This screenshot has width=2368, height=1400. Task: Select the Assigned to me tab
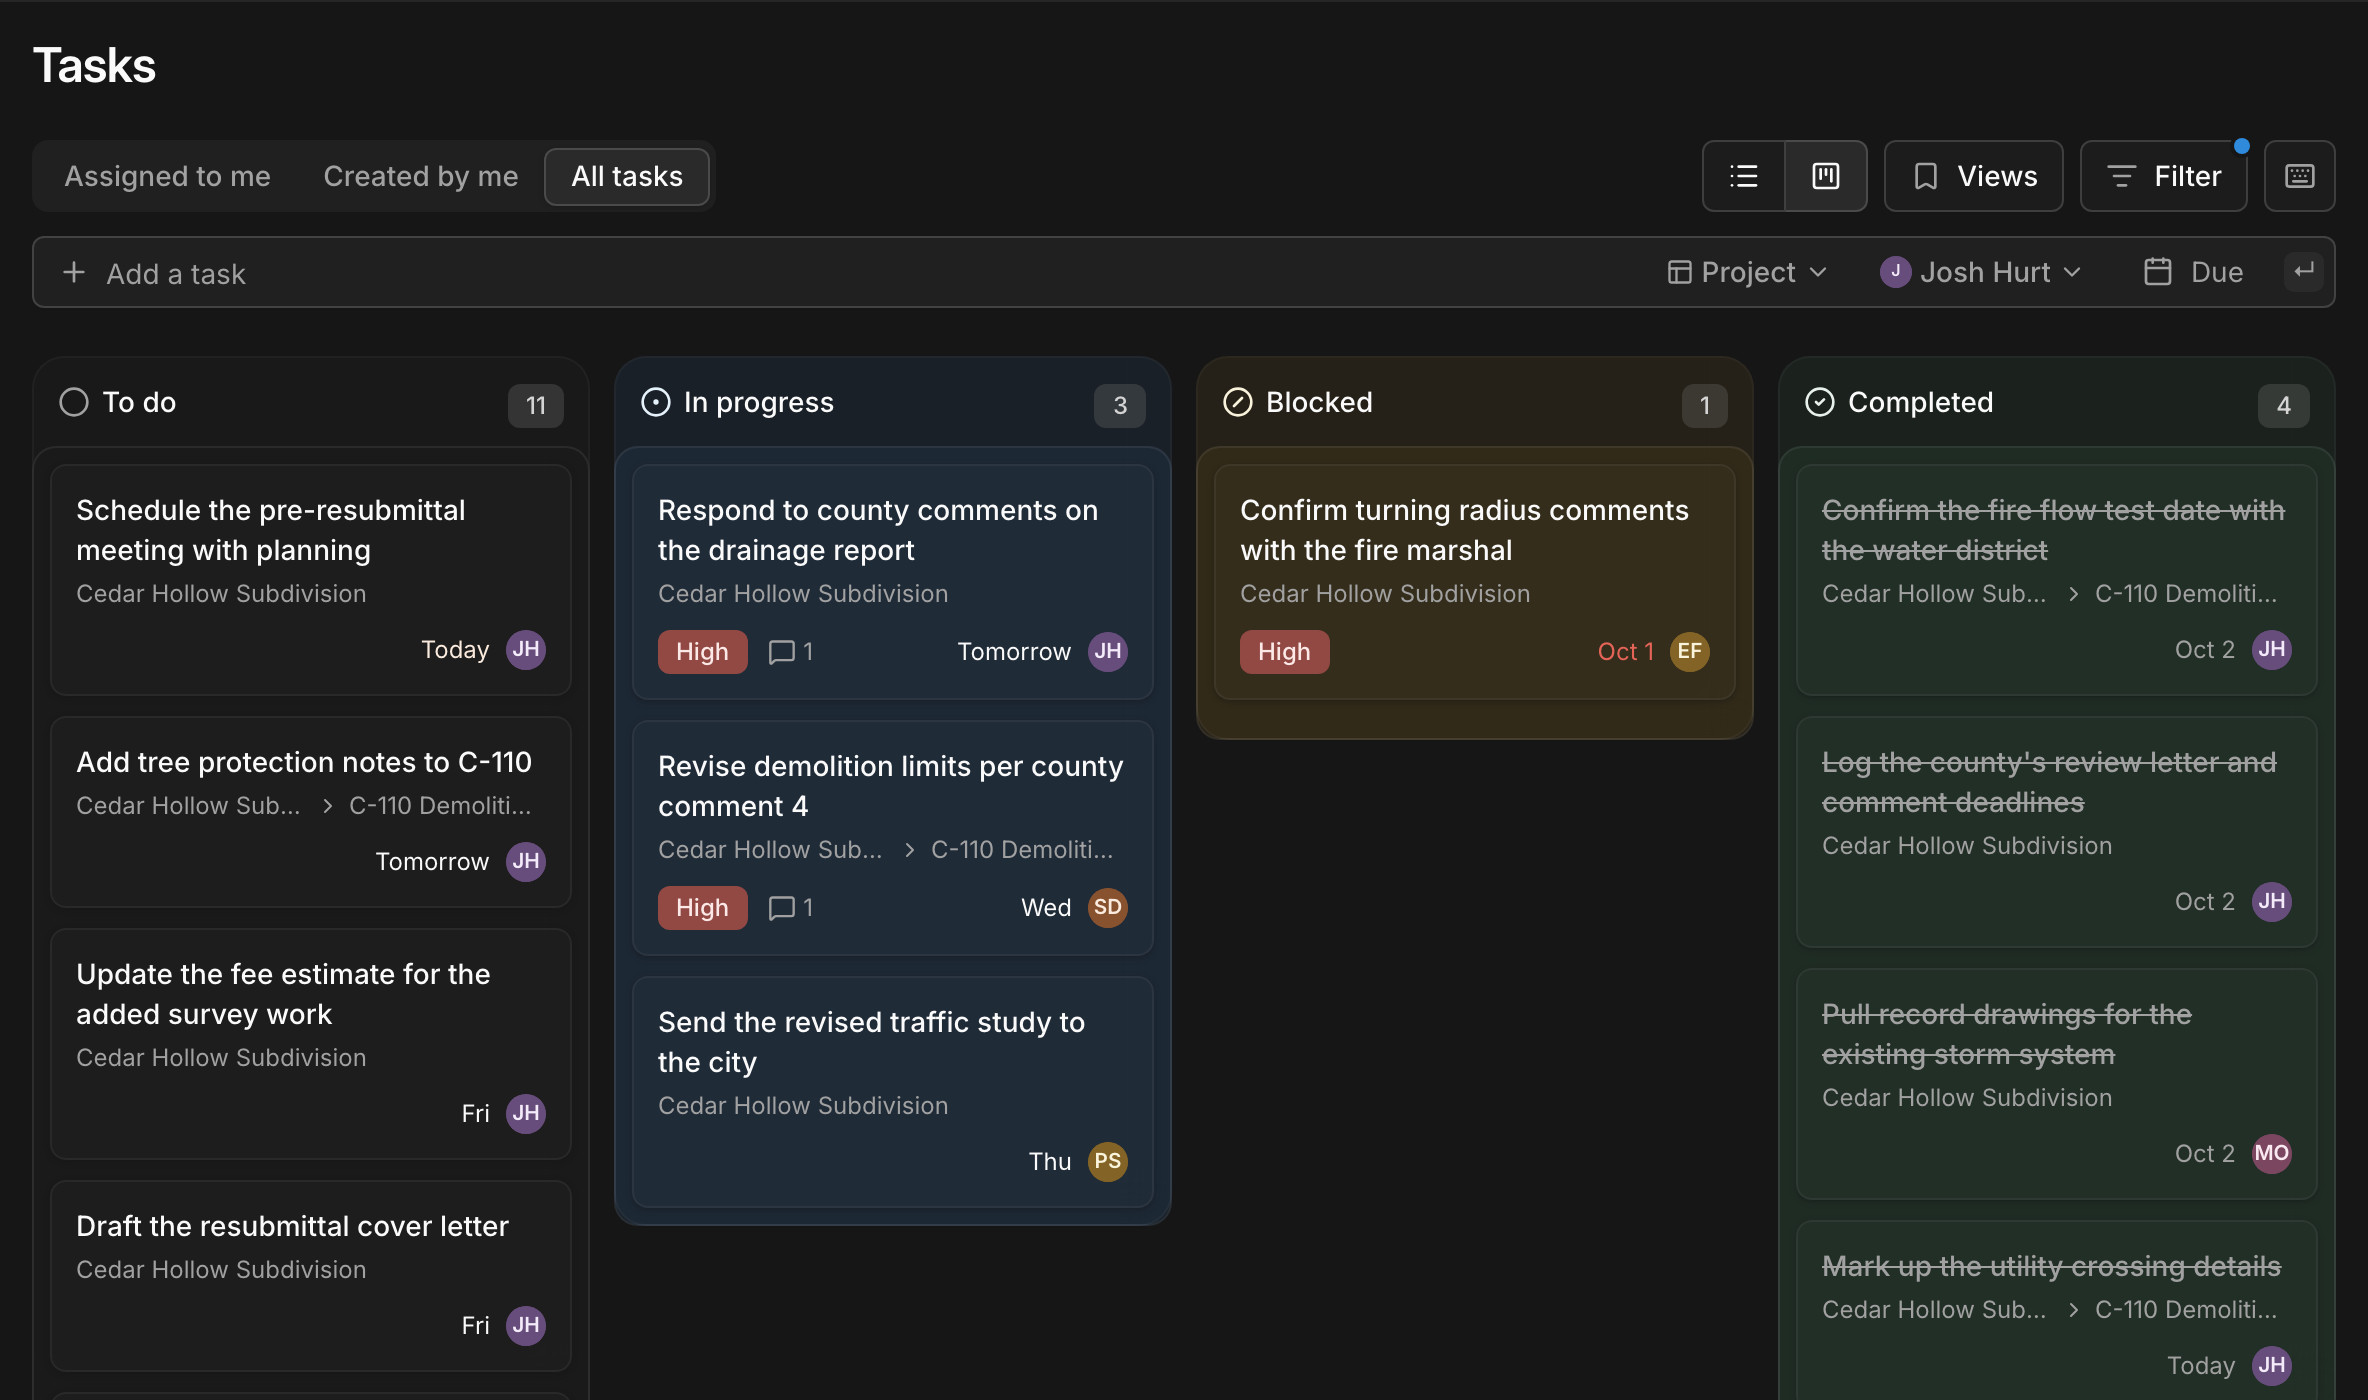(168, 176)
